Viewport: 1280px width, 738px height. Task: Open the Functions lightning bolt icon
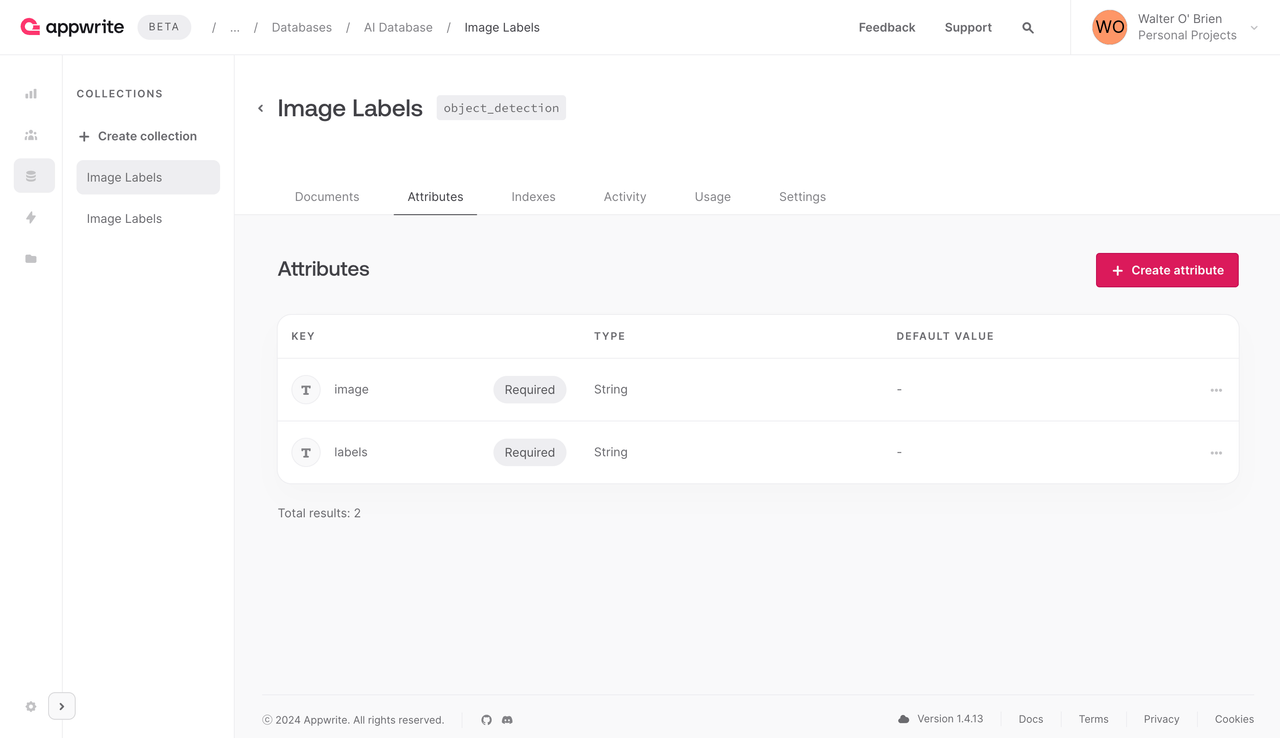31,217
